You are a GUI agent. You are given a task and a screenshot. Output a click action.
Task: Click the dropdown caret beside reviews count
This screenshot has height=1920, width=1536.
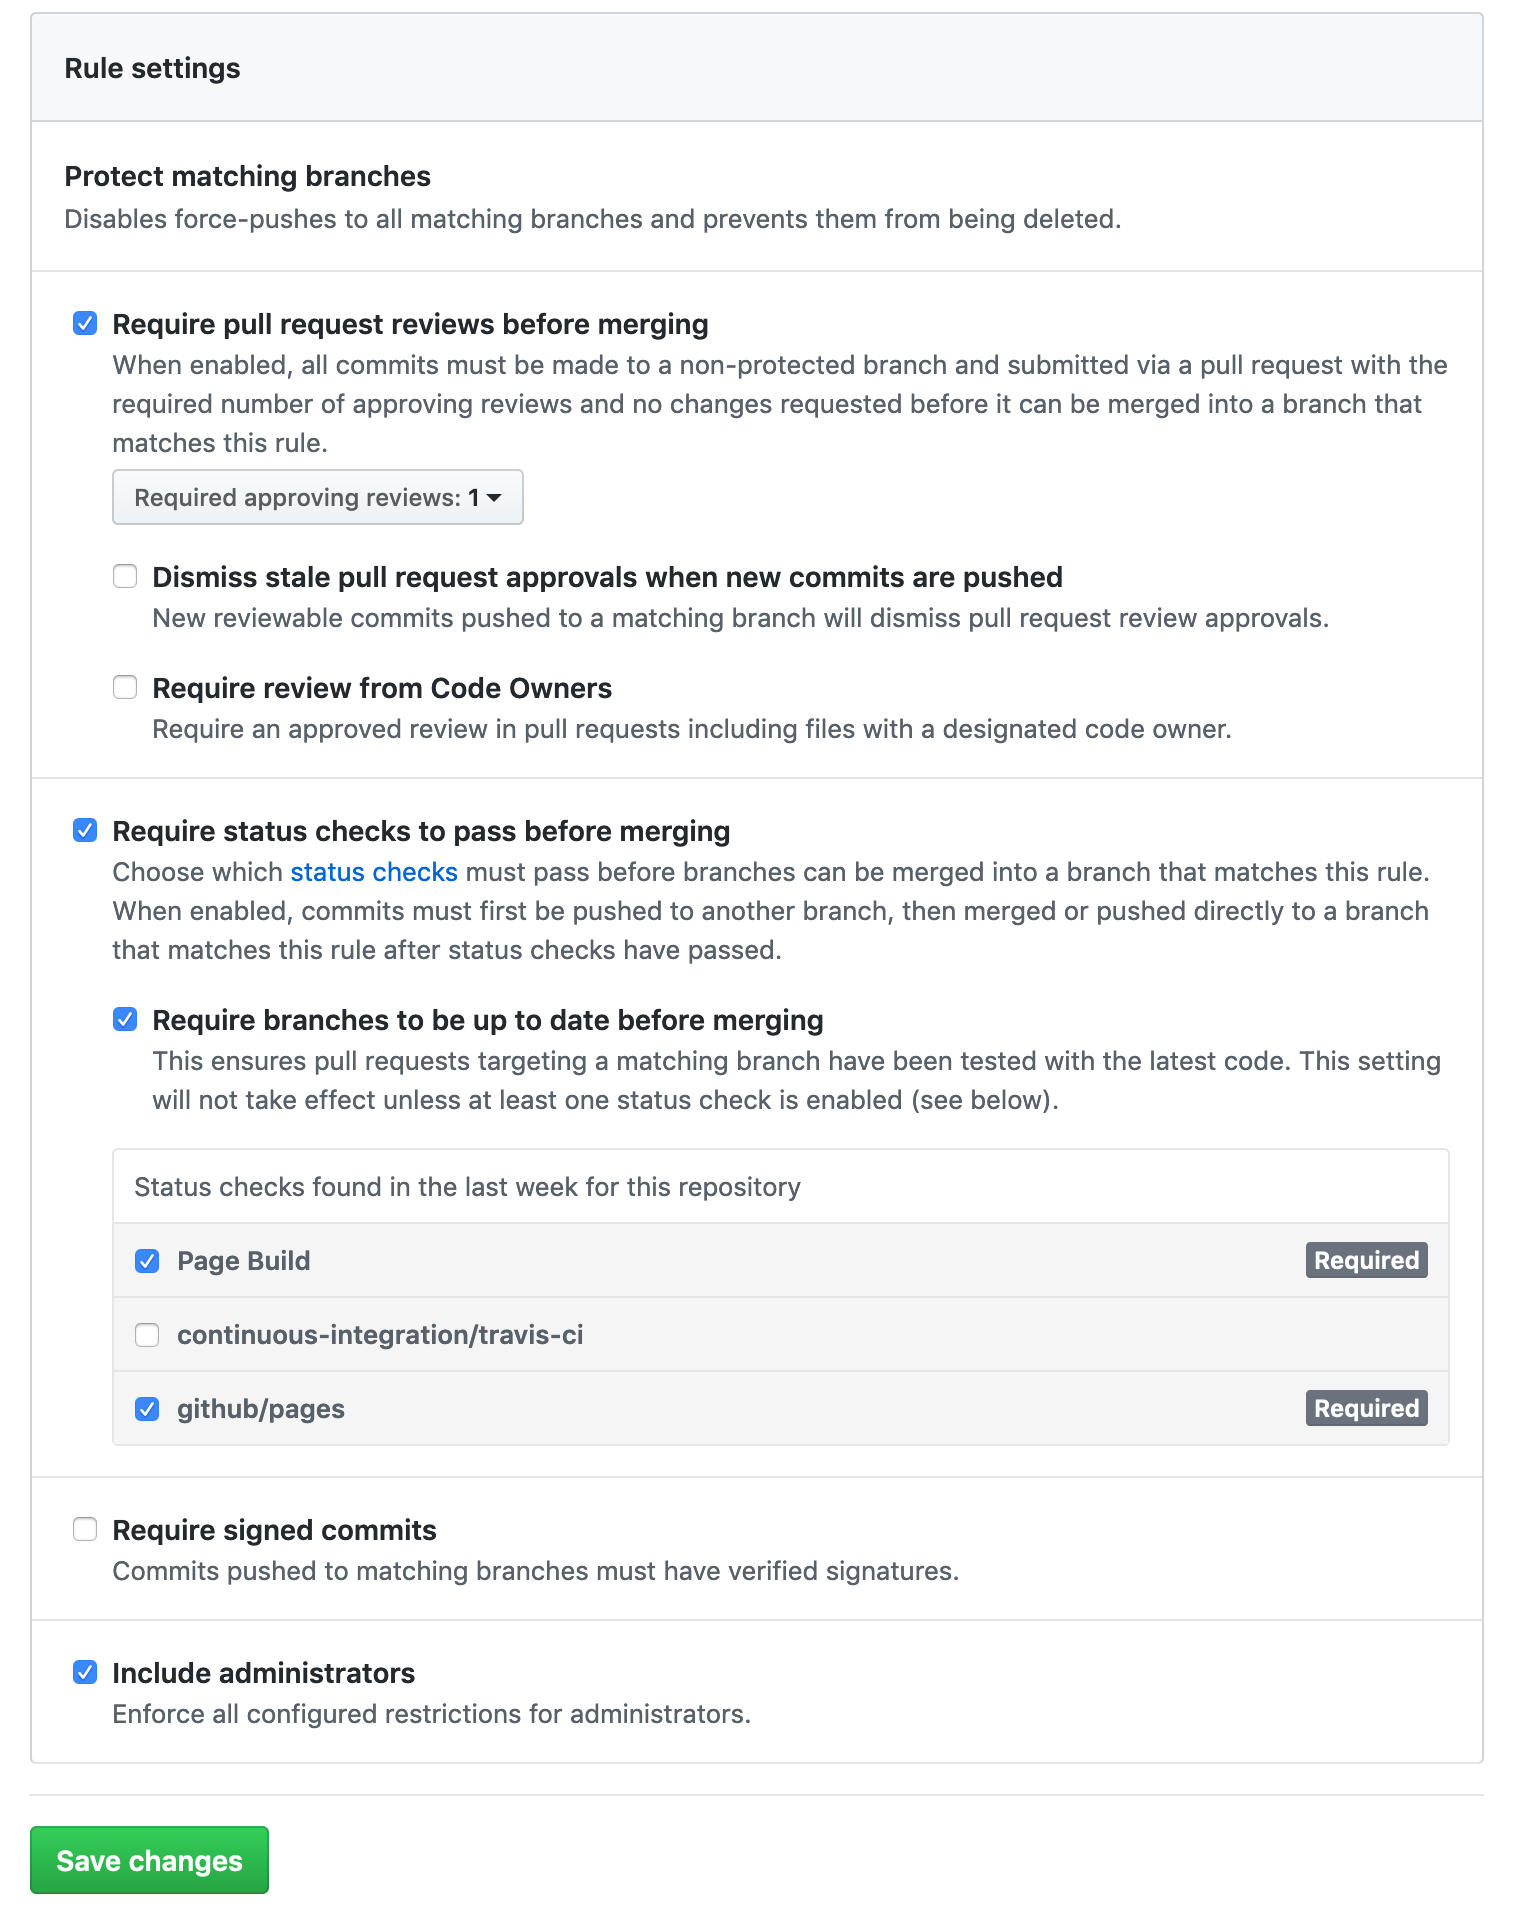tap(494, 498)
